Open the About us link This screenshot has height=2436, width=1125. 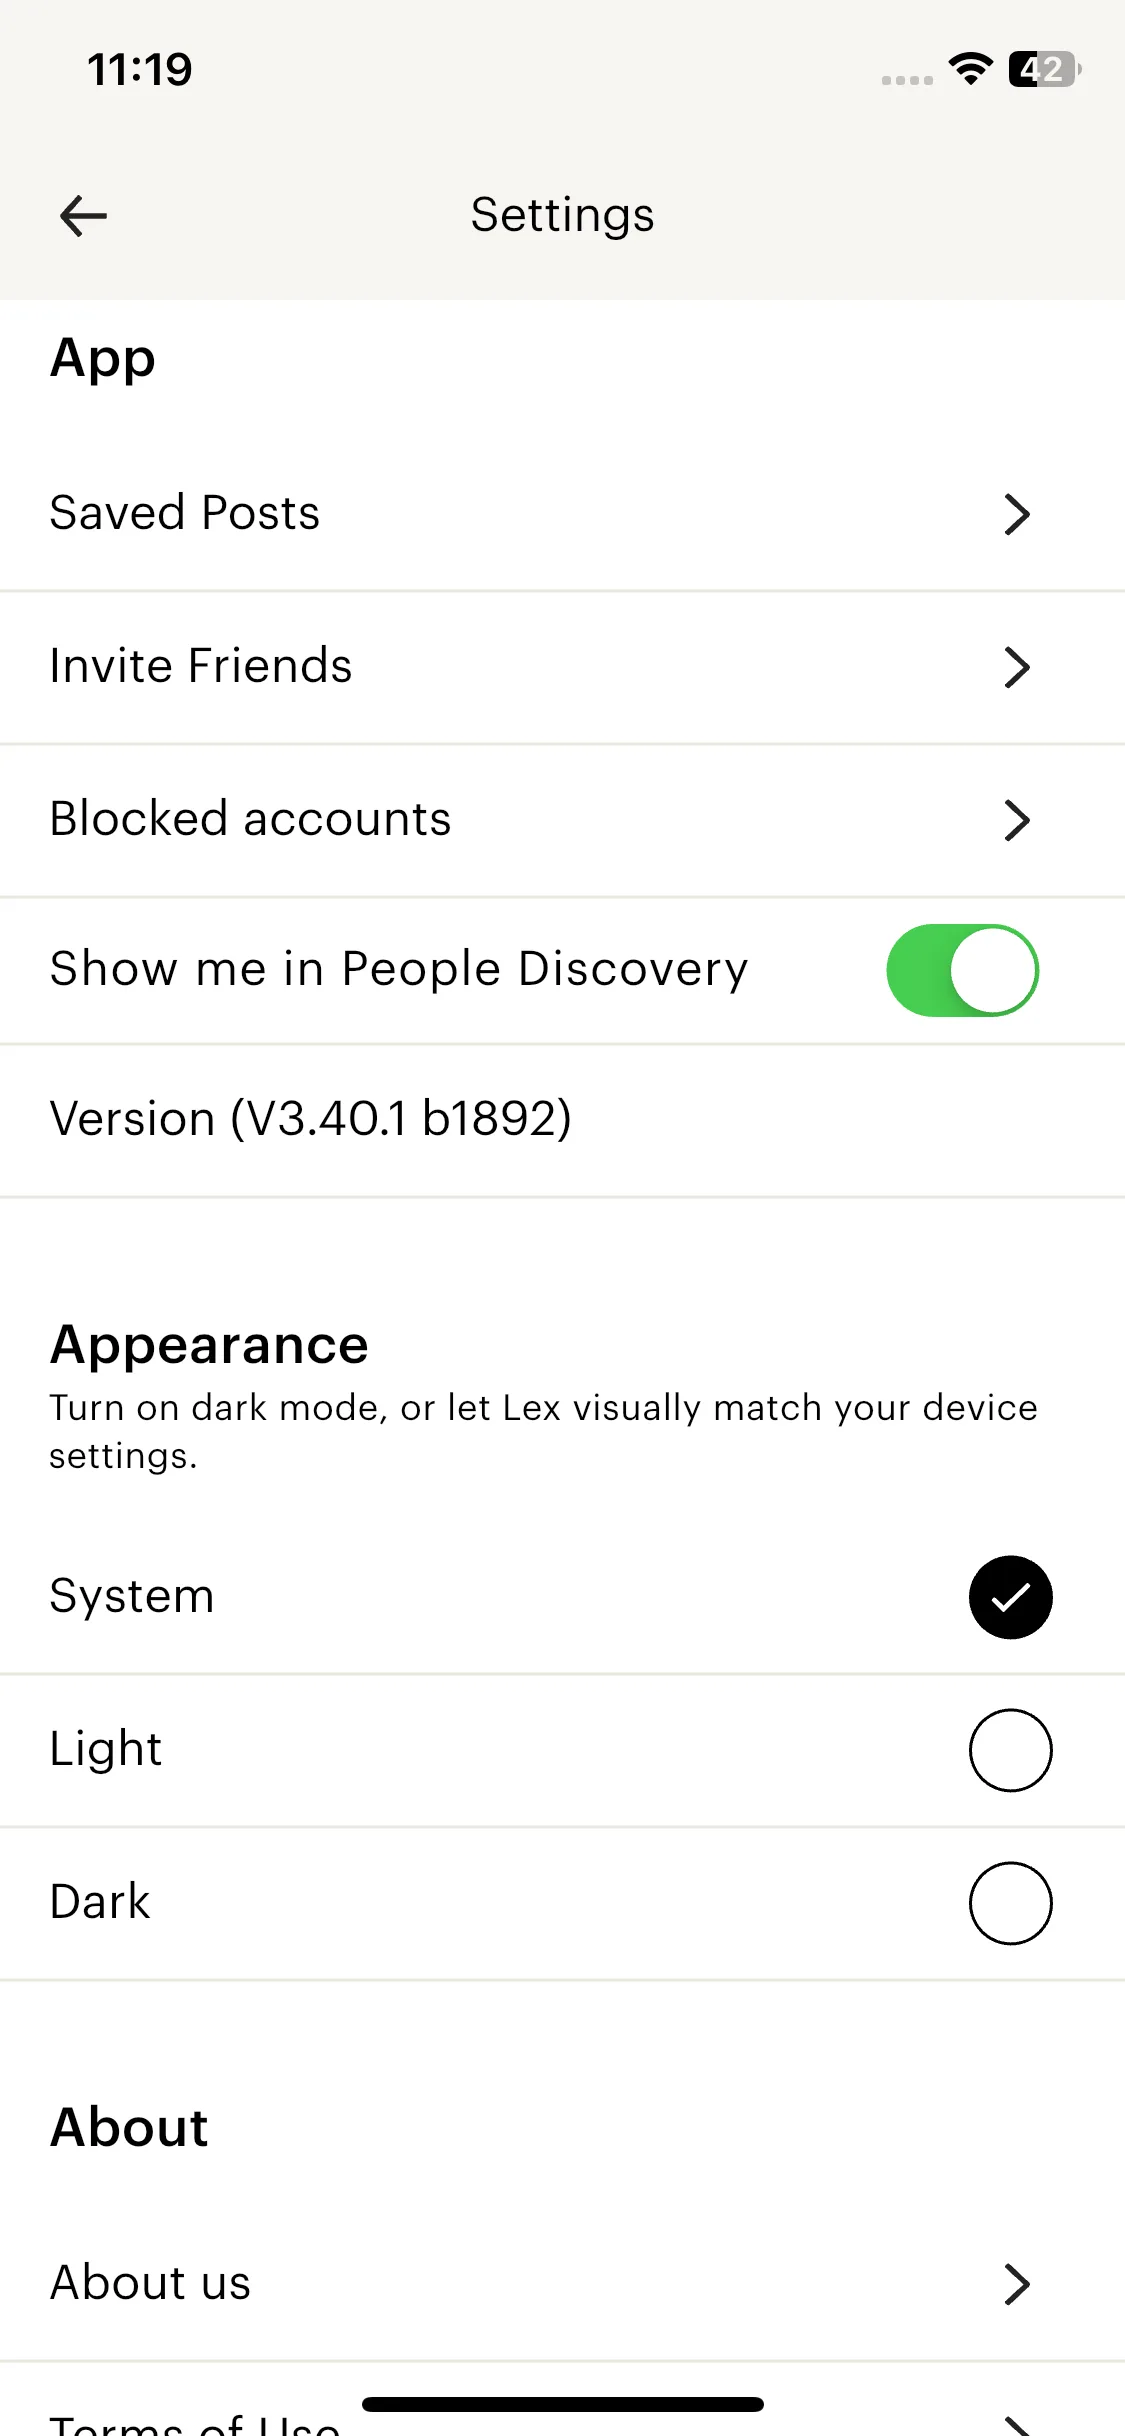(151, 2283)
